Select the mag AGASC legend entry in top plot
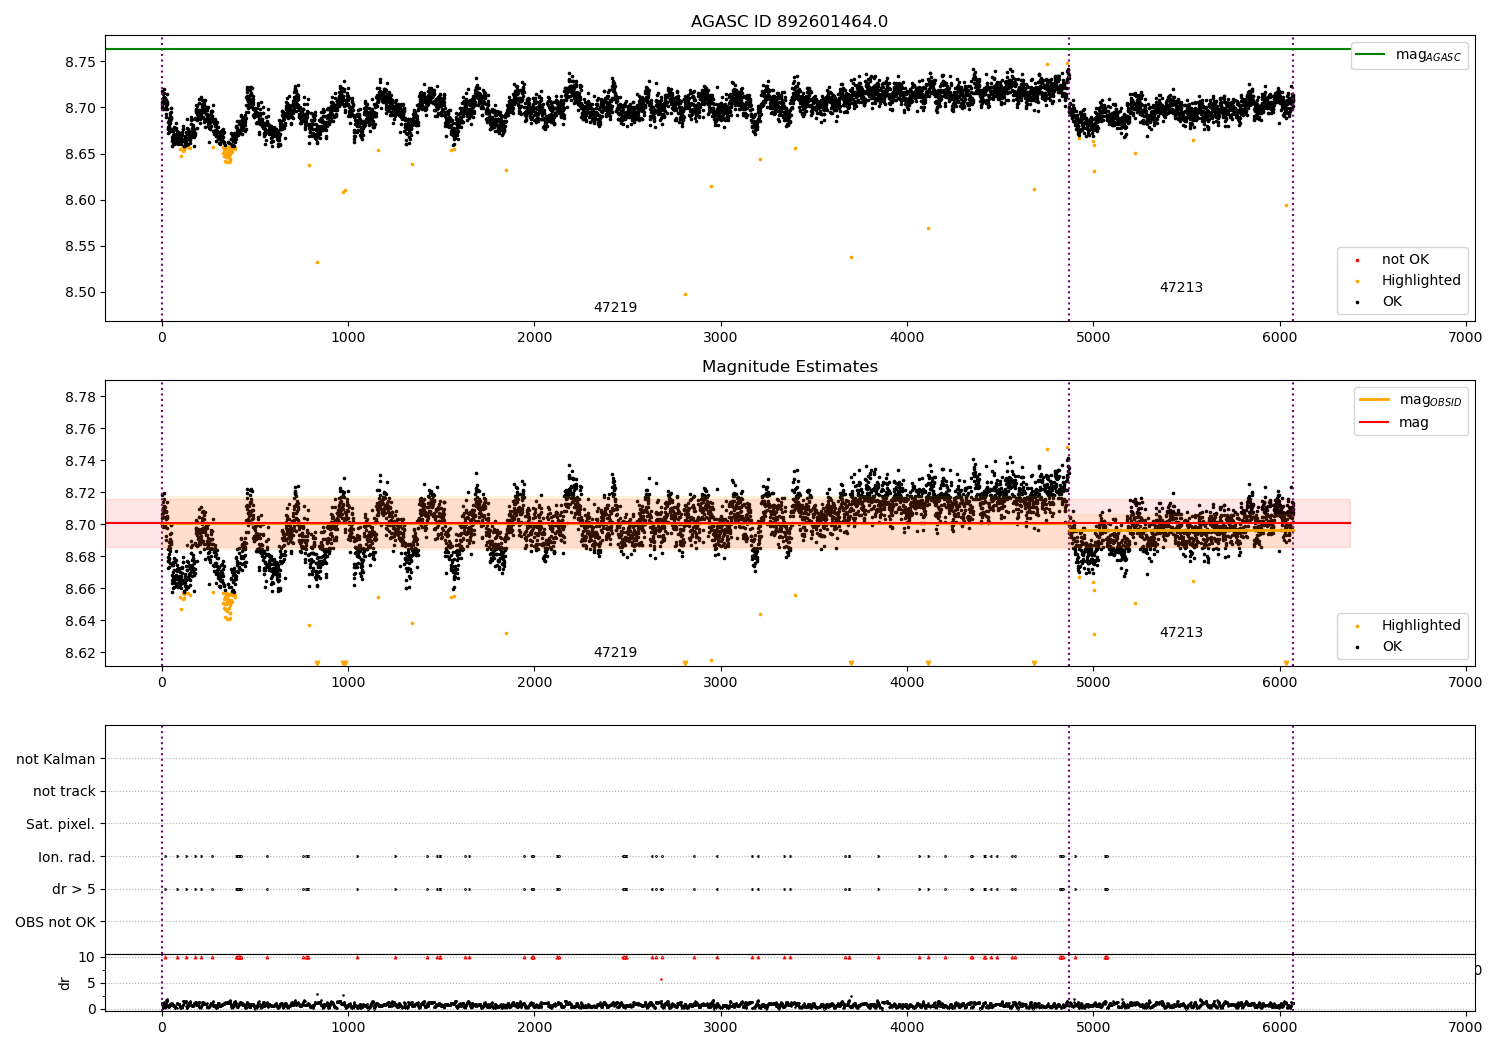The image size is (1500, 1050). tap(1410, 55)
